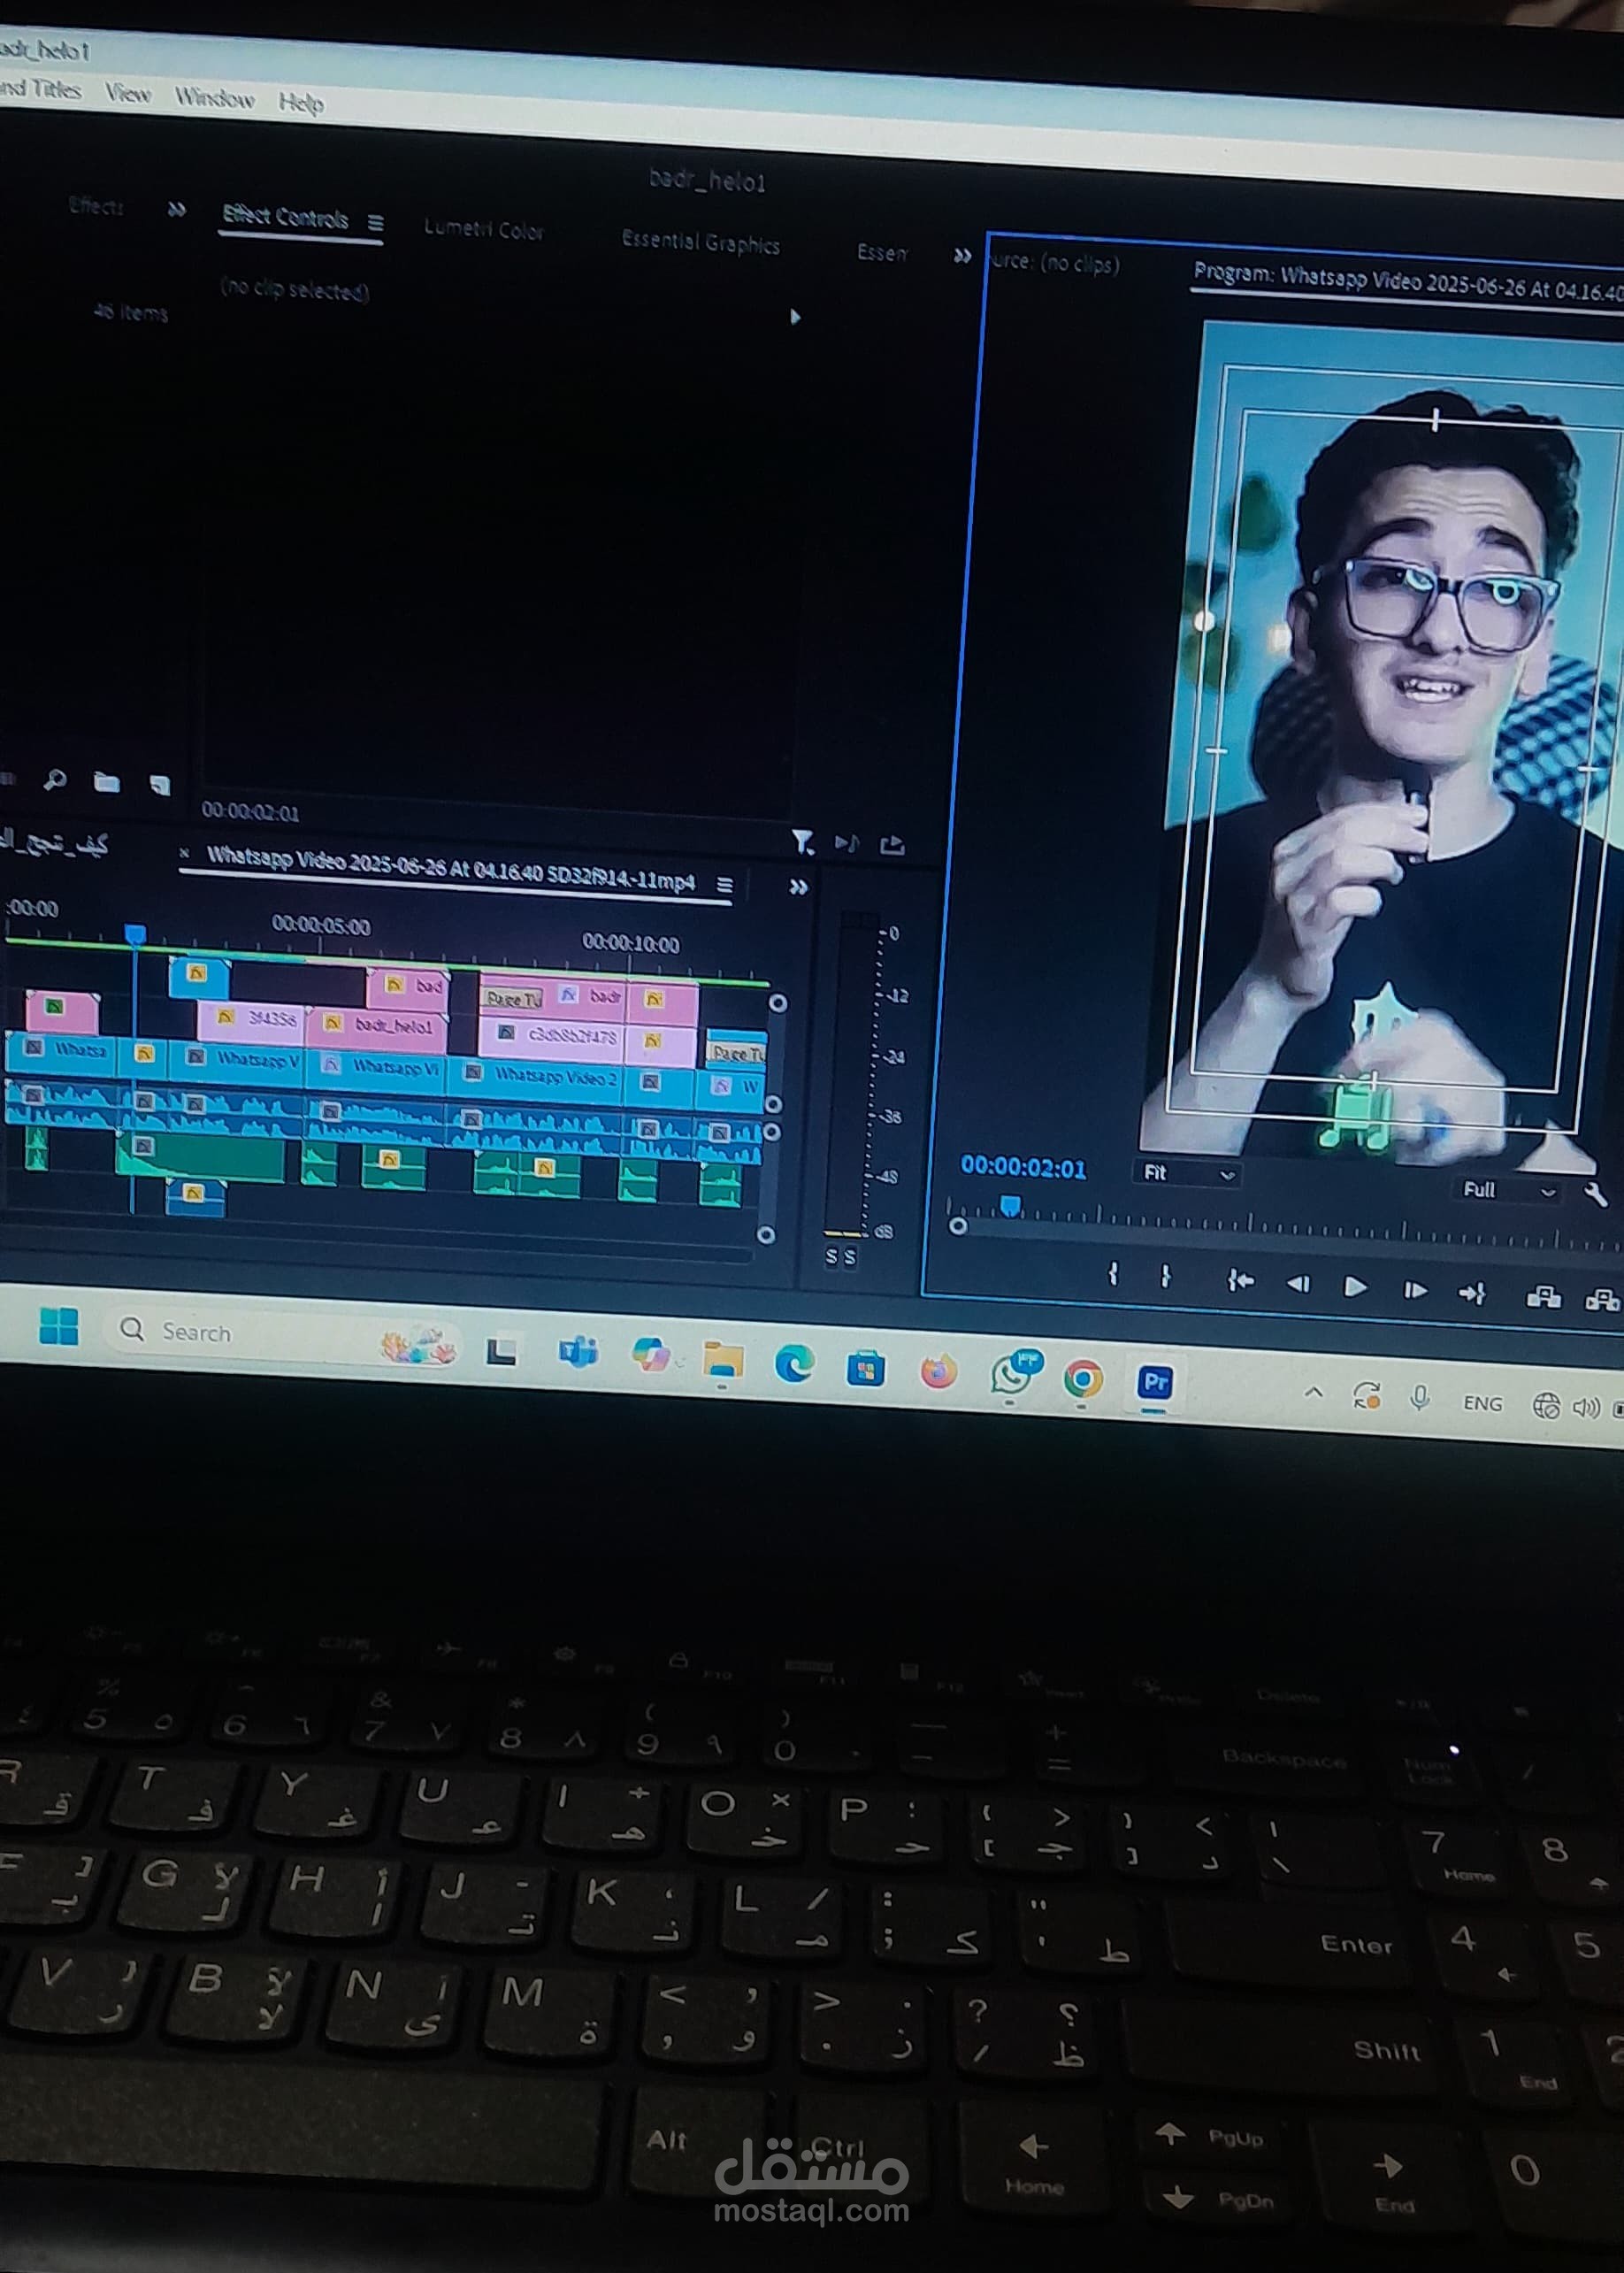1624x2273 pixels.
Task: Open the Effect Controls panel menu
Action: [375, 222]
